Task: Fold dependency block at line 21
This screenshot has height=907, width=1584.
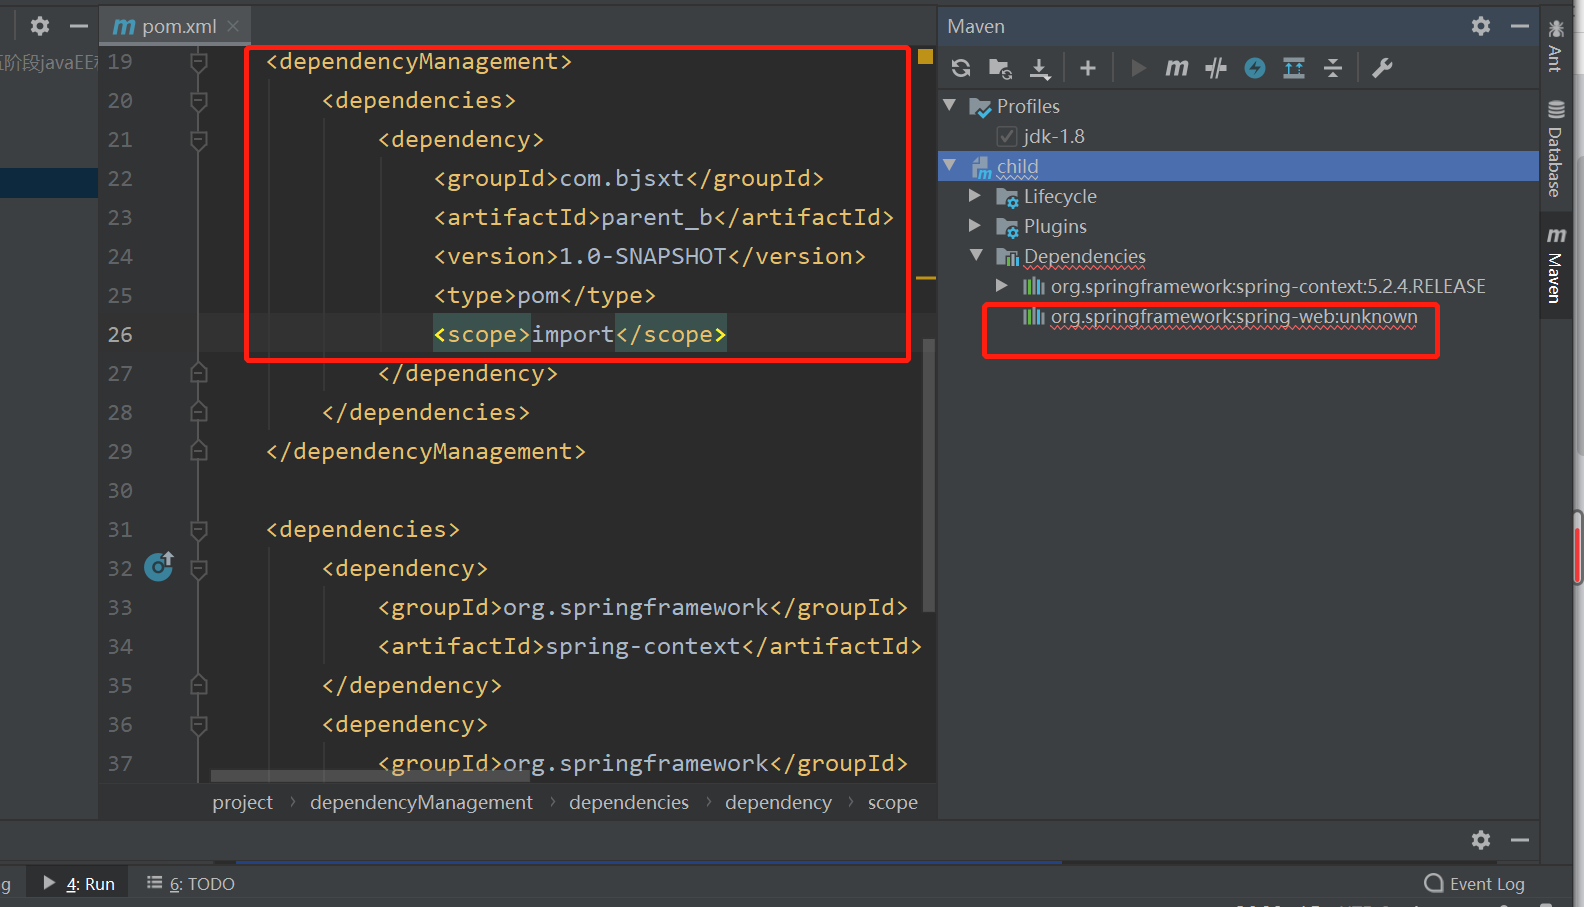Action: [199, 140]
